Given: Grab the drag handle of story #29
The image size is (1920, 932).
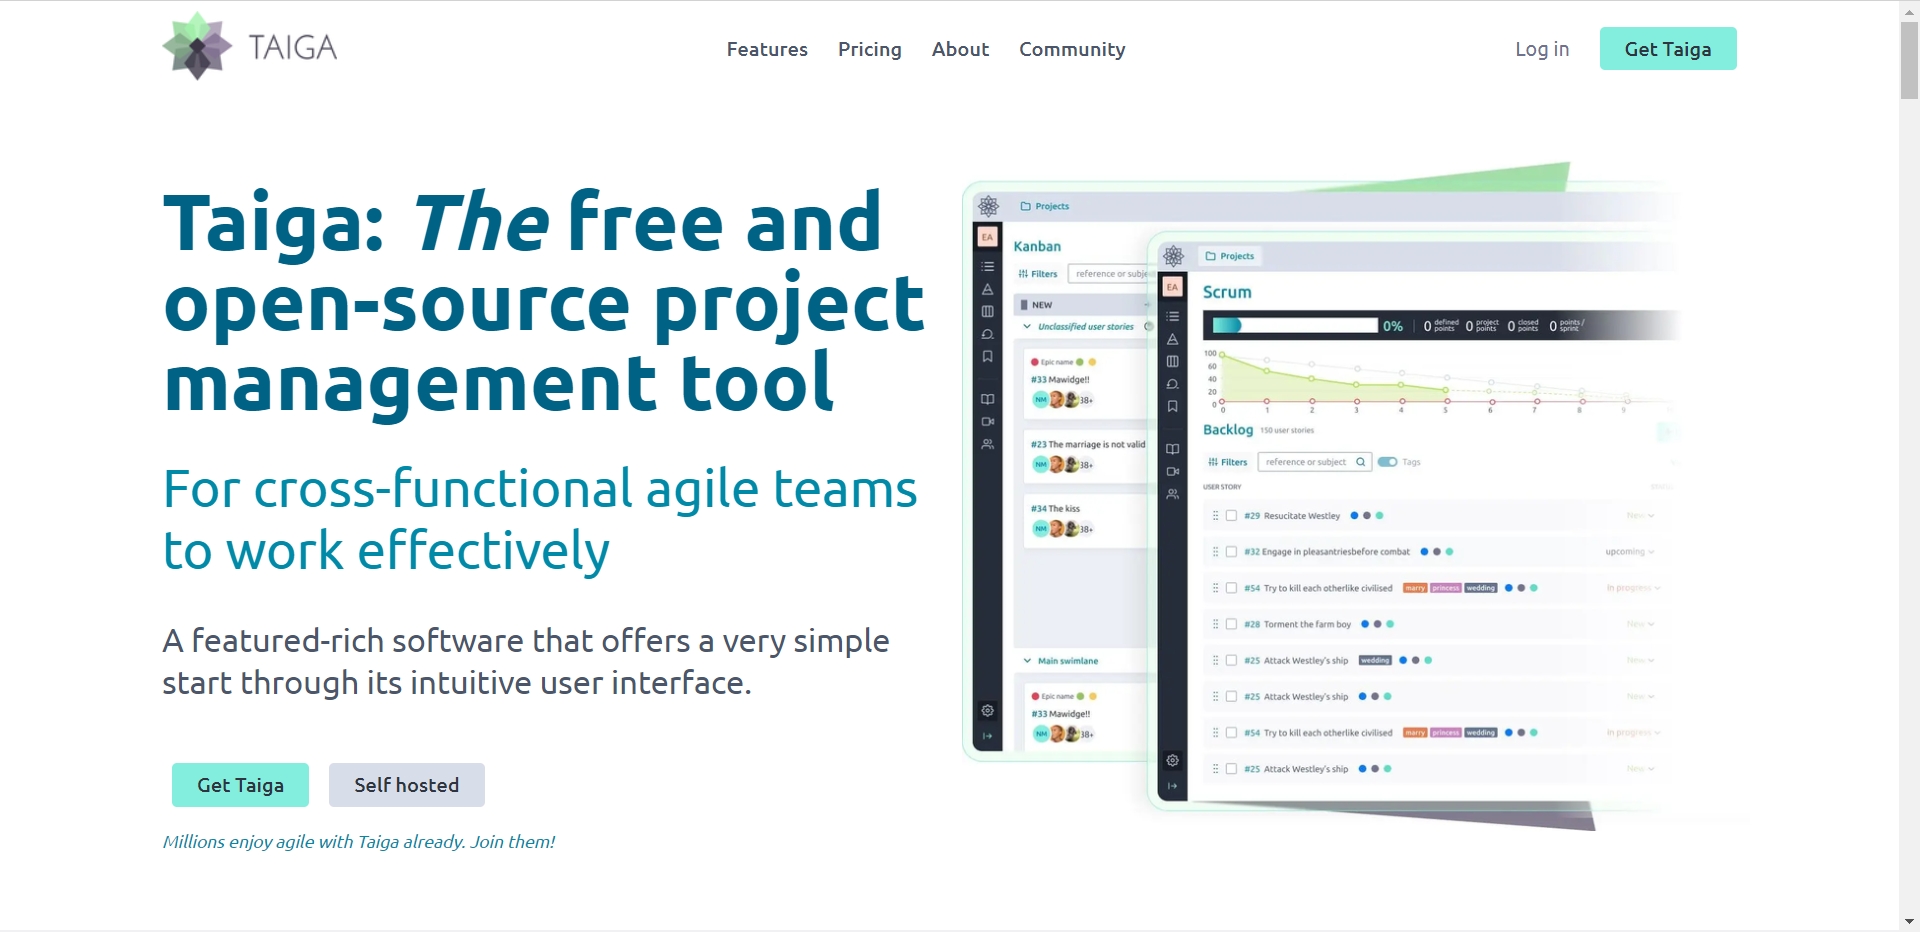Looking at the screenshot, I should (x=1215, y=516).
